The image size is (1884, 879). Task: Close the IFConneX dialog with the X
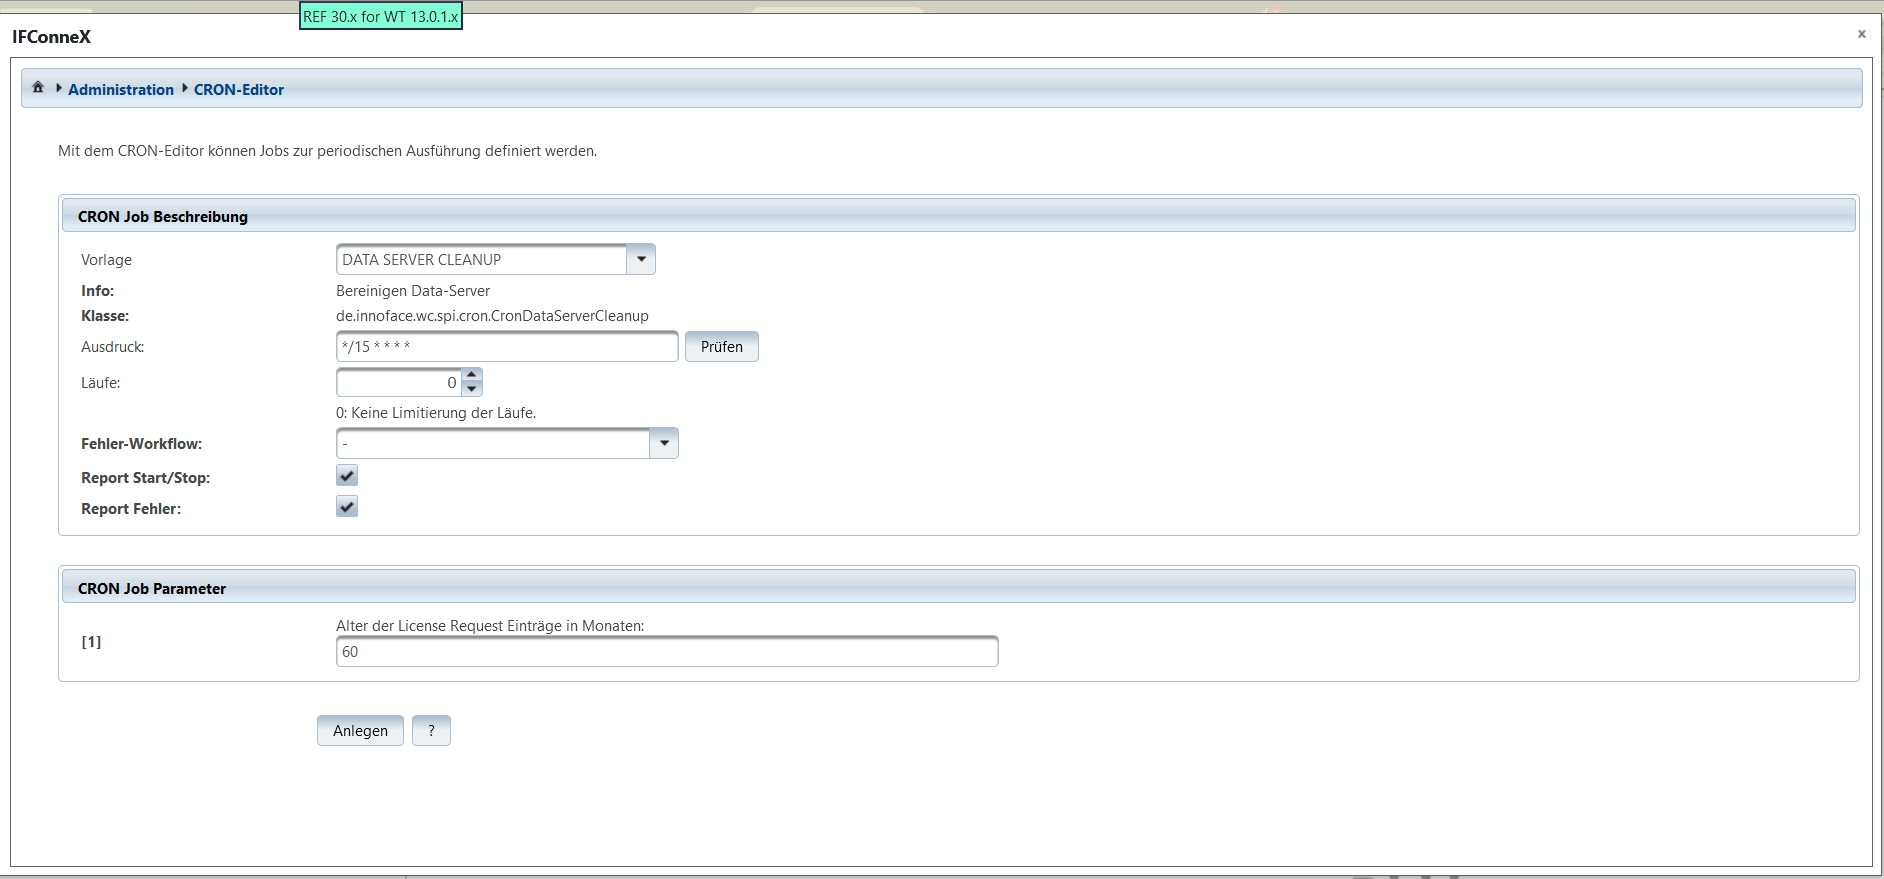coord(1861,34)
